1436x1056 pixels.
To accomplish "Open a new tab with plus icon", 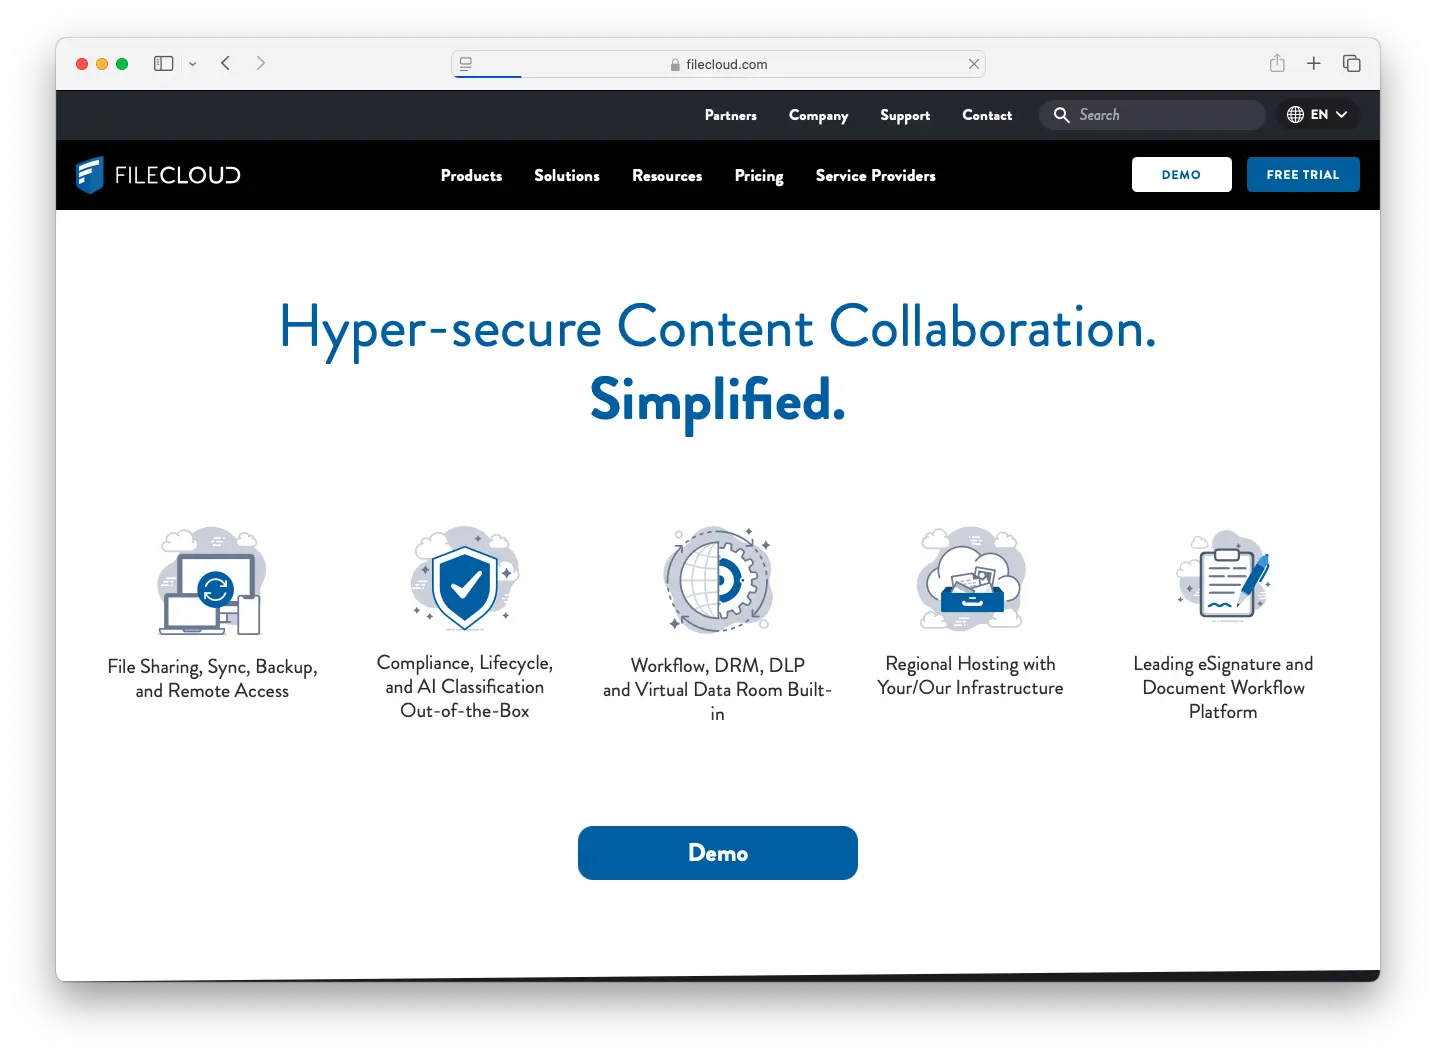I will pyautogui.click(x=1314, y=63).
